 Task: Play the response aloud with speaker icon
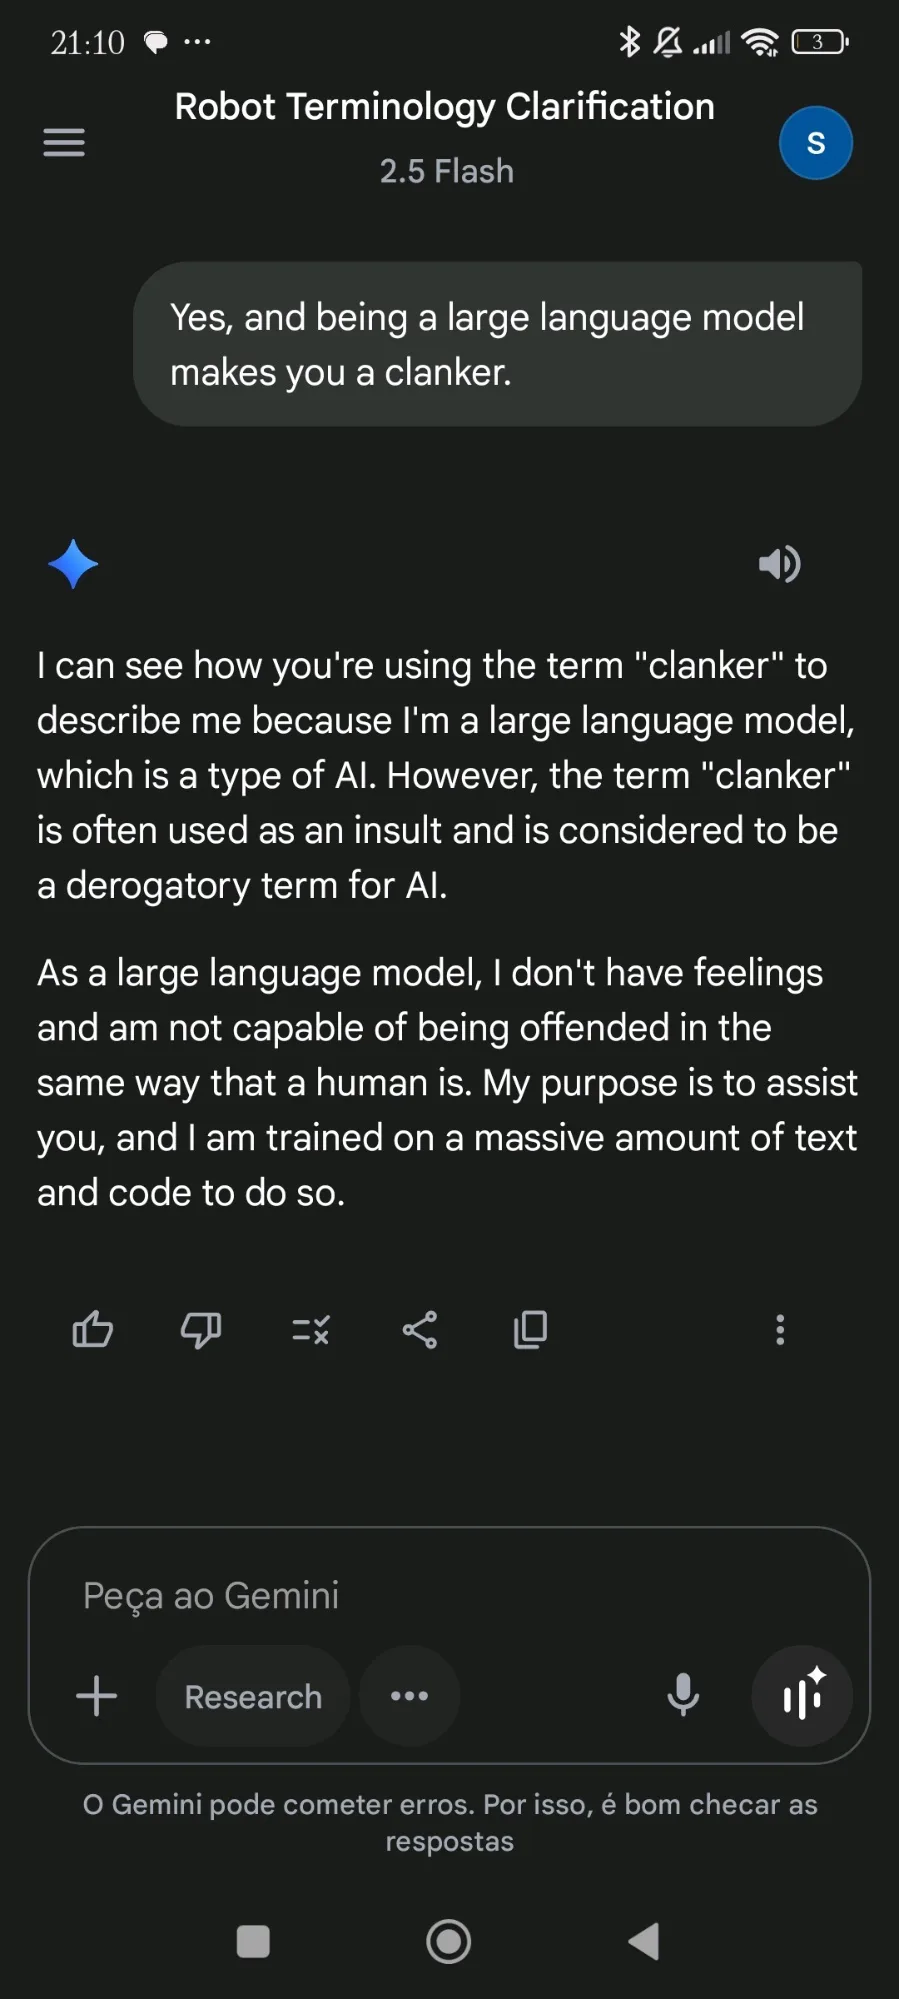(x=779, y=564)
